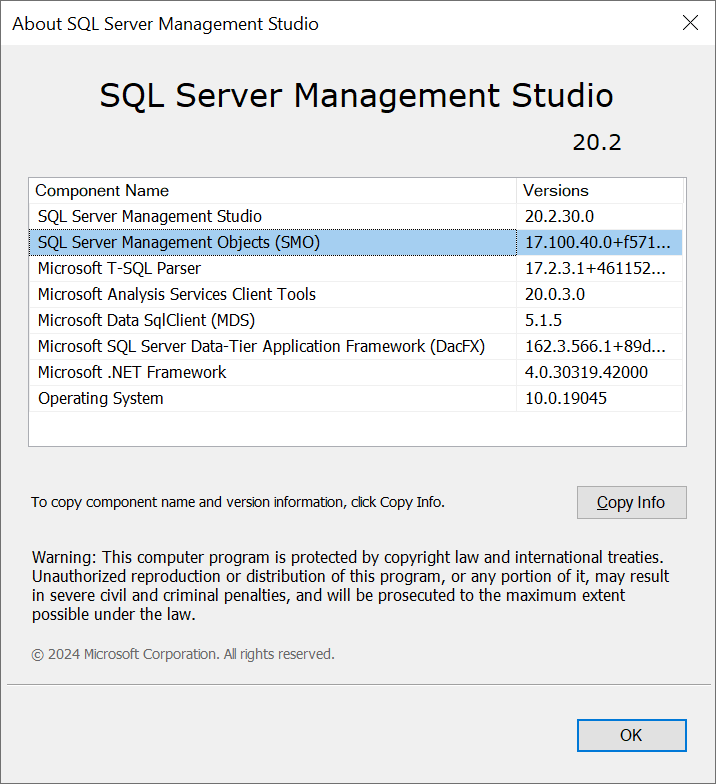
Task: Click version value 4.0.30319.42000
Action: [x=586, y=372]
